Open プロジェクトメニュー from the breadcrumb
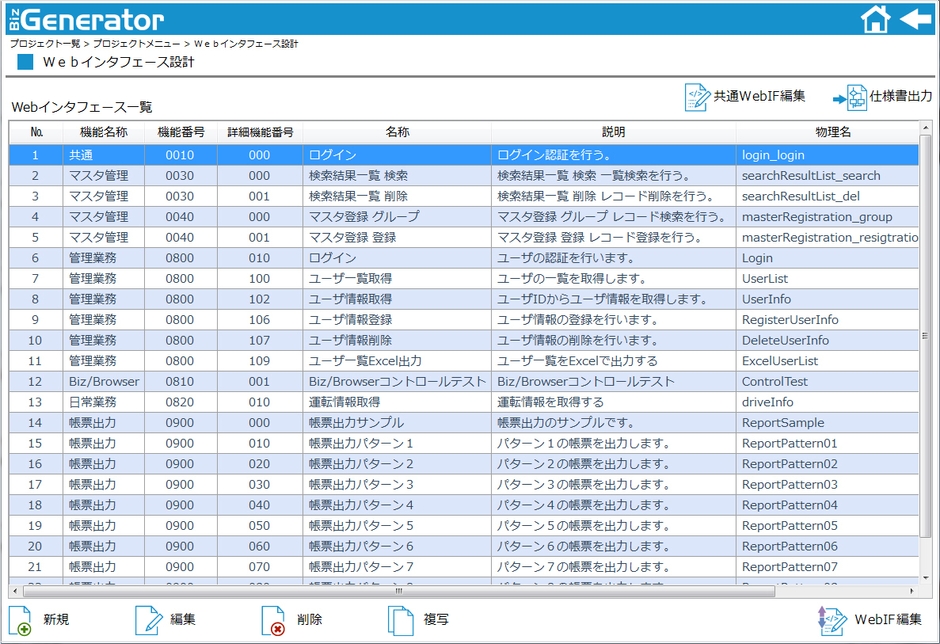The height and width of the screenshot is (644, 940). [137, 43]
